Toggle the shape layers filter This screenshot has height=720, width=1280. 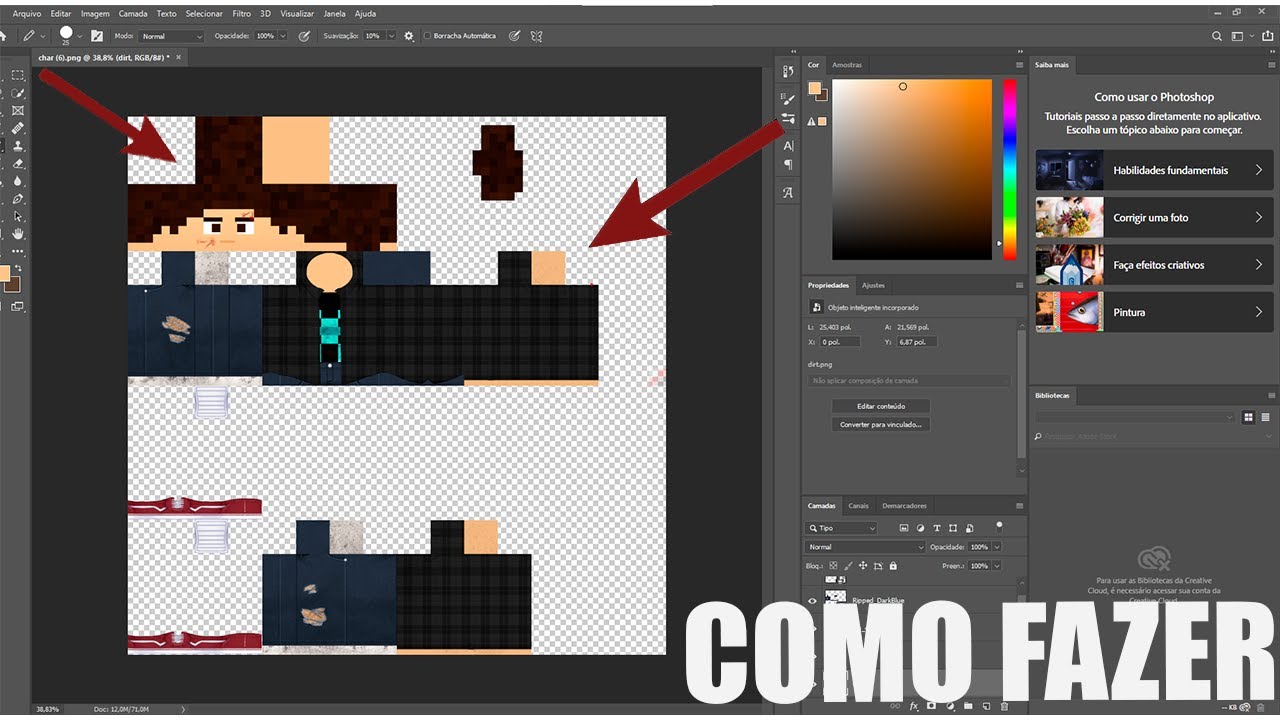953,528
